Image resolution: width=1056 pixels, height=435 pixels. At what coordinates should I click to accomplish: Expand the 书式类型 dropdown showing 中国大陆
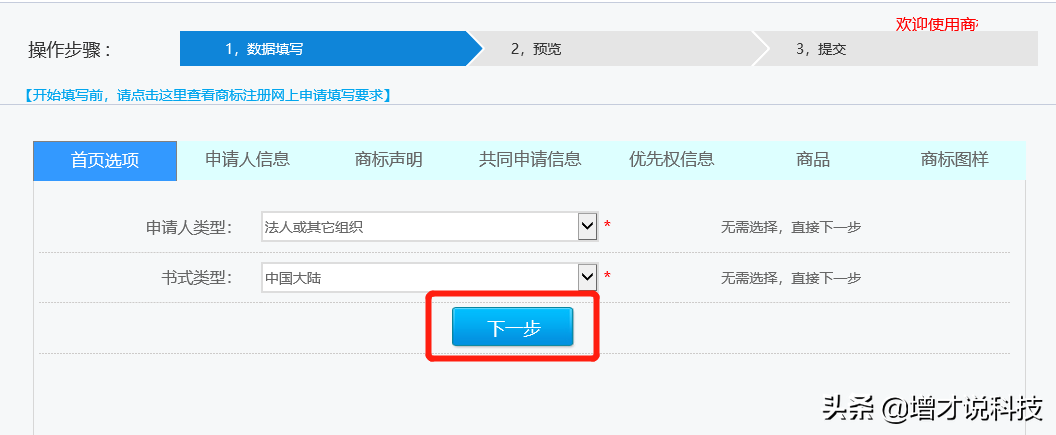click(588, 277)
